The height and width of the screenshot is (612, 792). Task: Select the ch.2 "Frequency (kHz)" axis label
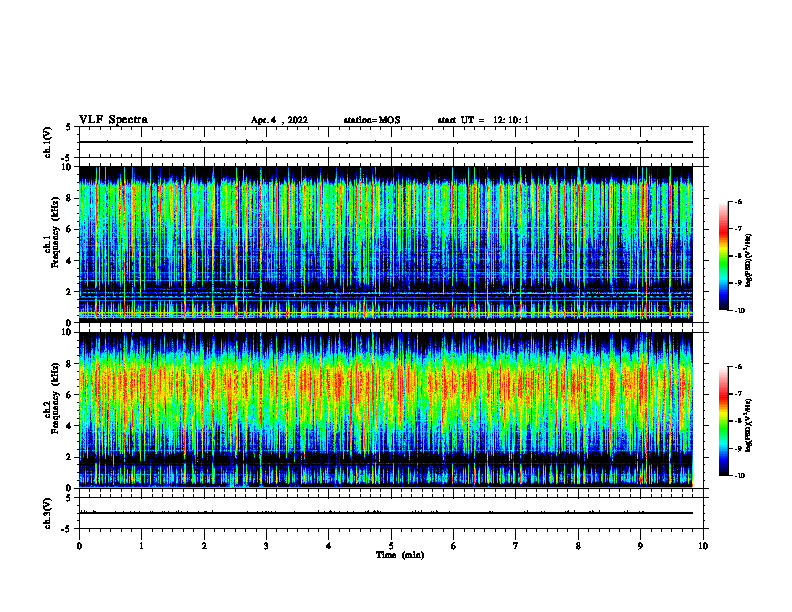tap(56, 397)
